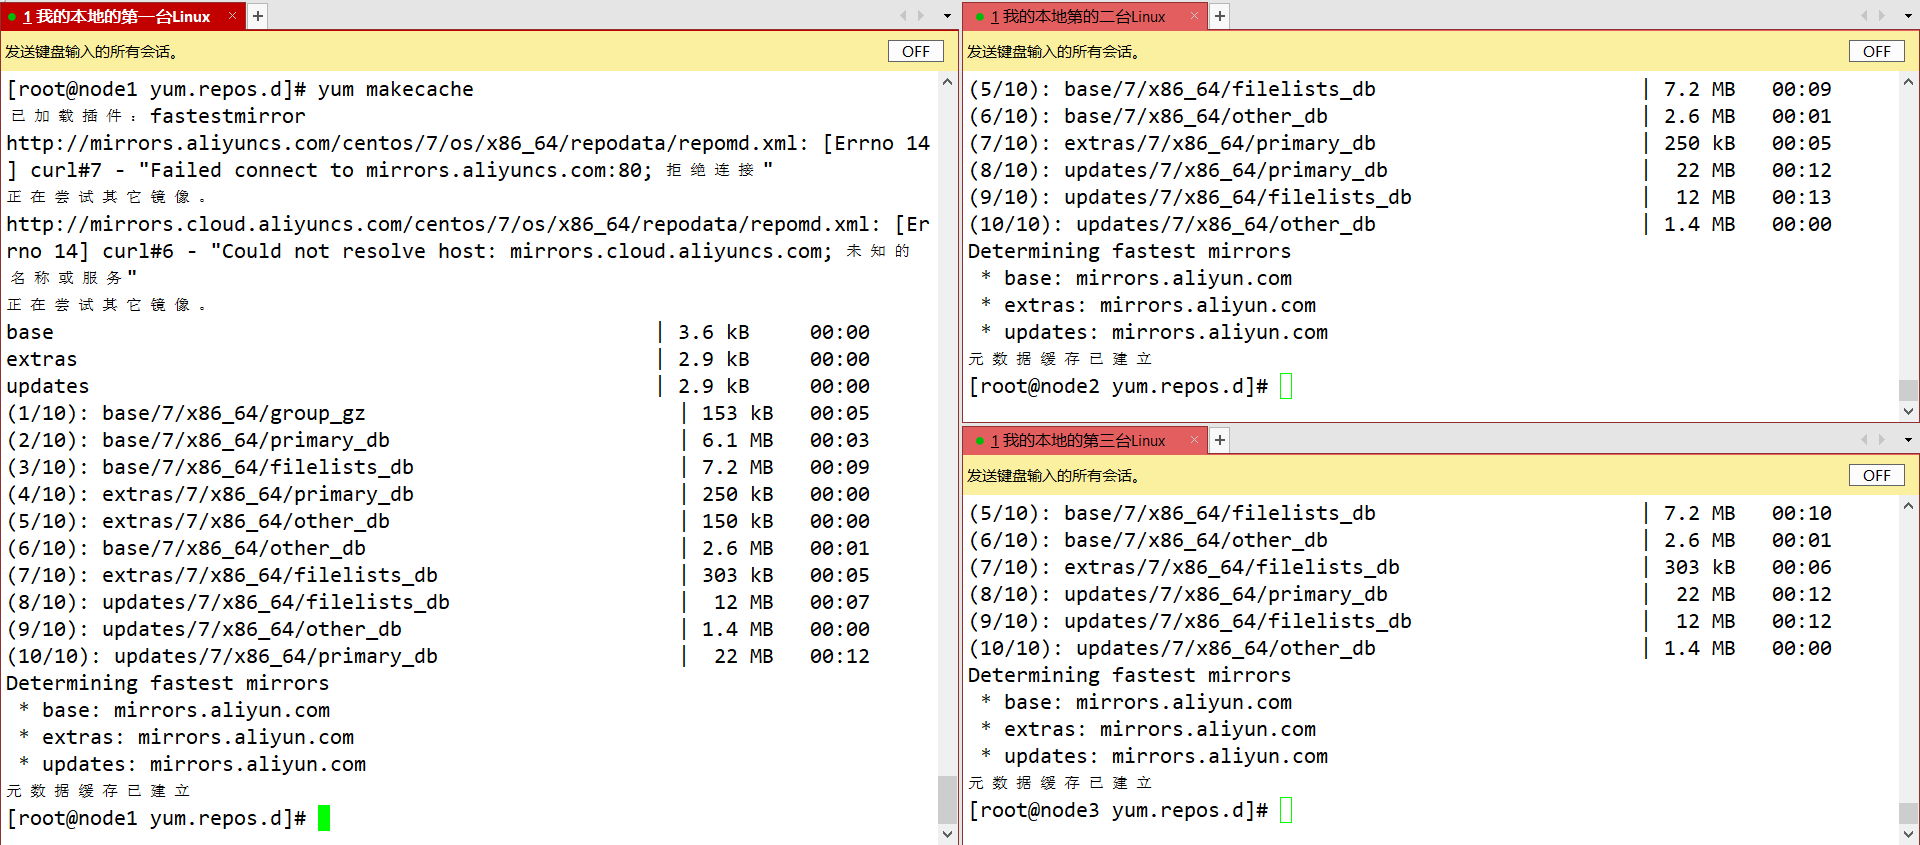Toggle the OFF switch in the first Linux pane
The image size is (1920, 845).
[916, 51]
